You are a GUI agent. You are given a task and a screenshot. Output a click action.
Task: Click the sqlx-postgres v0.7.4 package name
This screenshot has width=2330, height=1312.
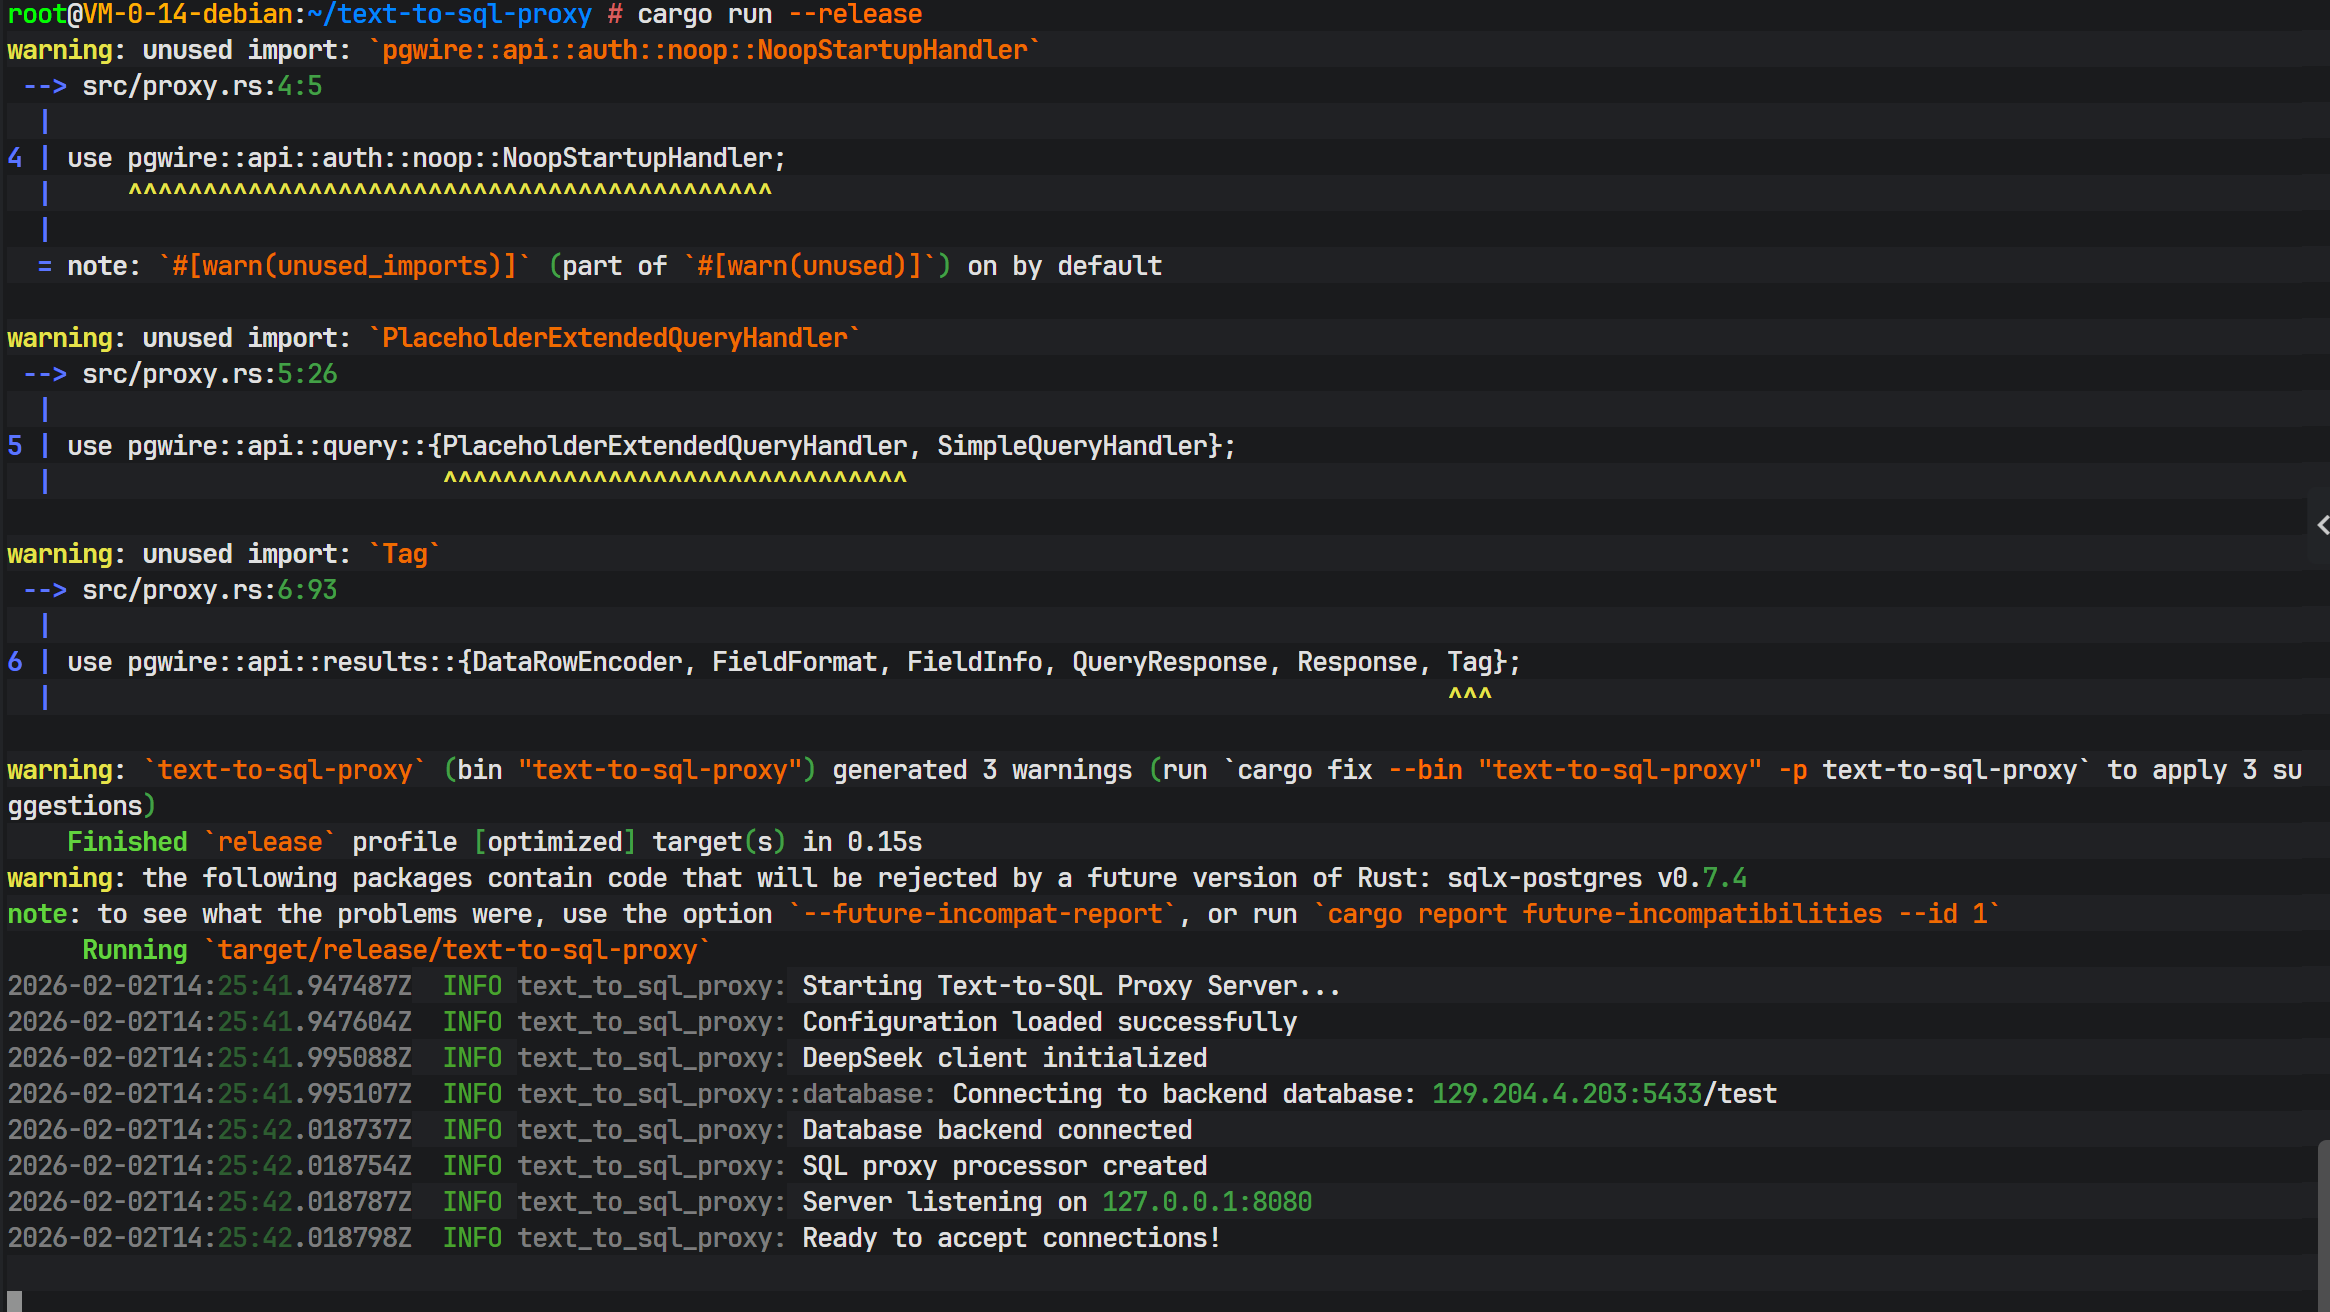pos(1596,878)
